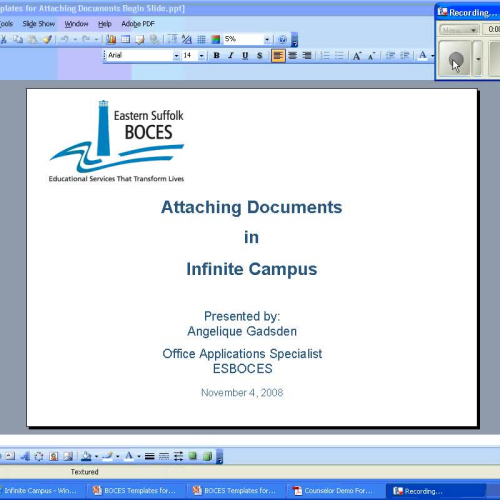Click Decrease Font Size icon
Screen dimensions: 500x500
coord(371,56)
